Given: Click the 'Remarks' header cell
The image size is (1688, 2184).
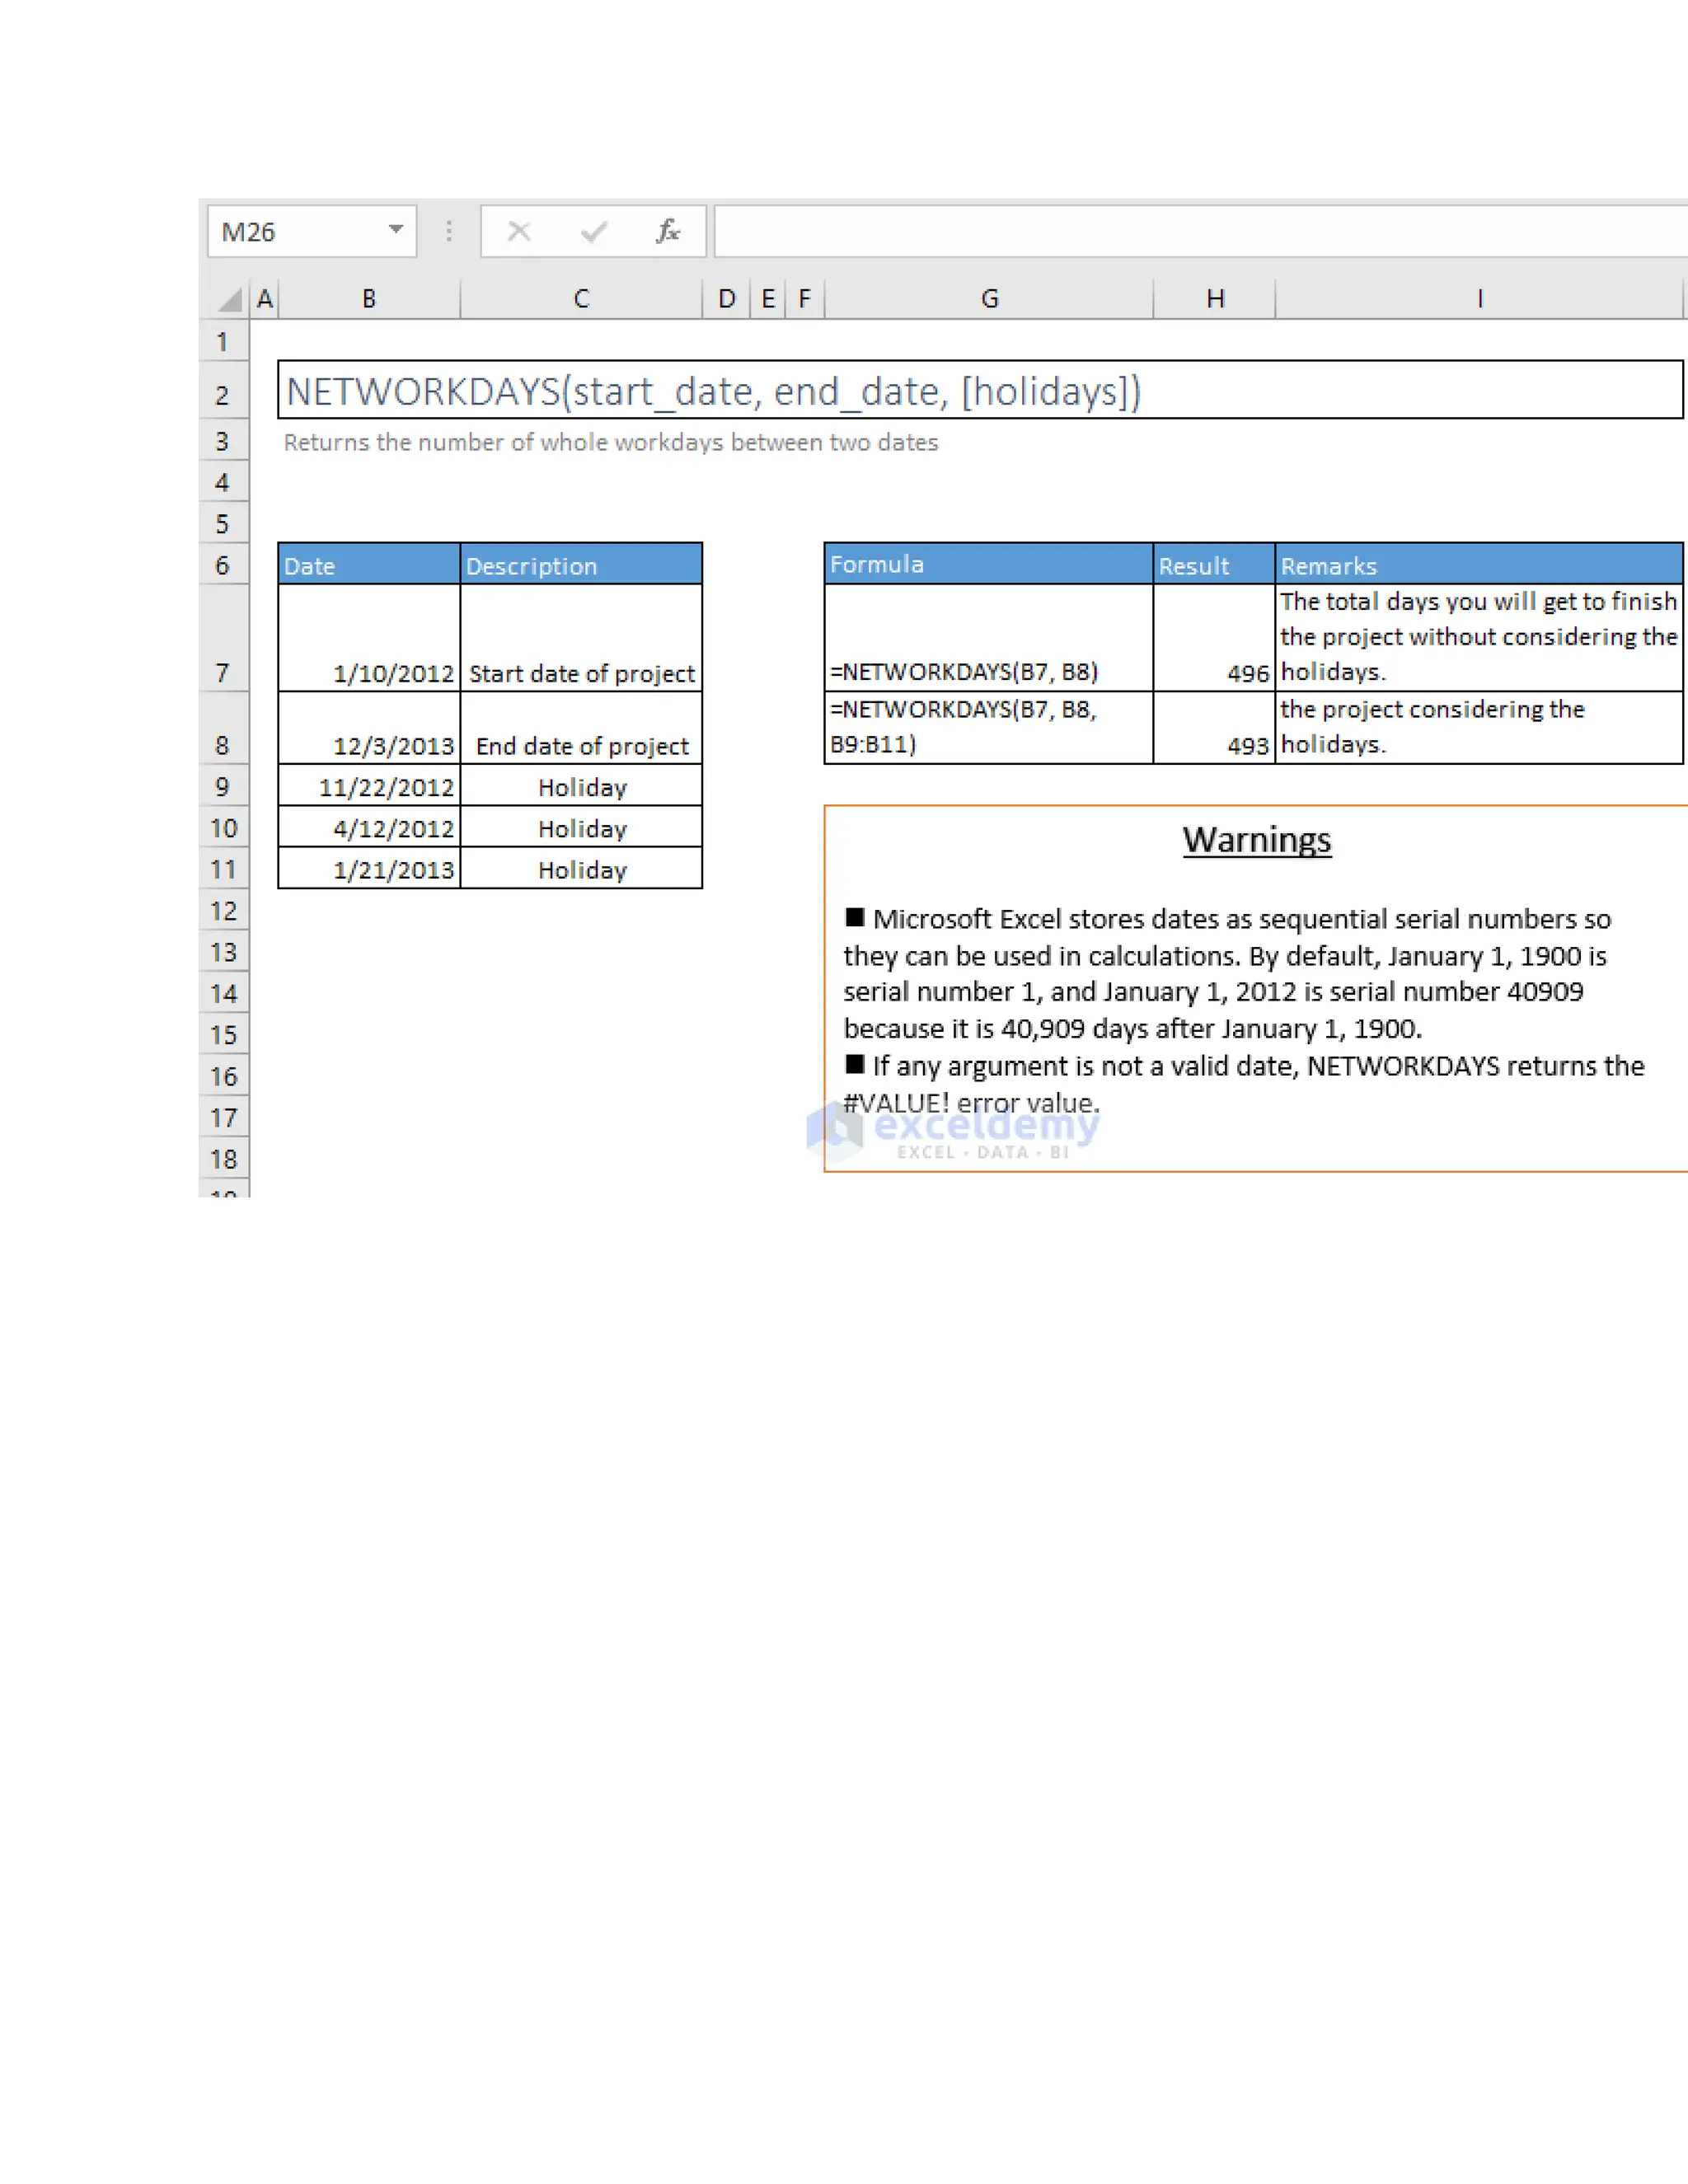Looking at the screenshot, I should point(1480,564).
